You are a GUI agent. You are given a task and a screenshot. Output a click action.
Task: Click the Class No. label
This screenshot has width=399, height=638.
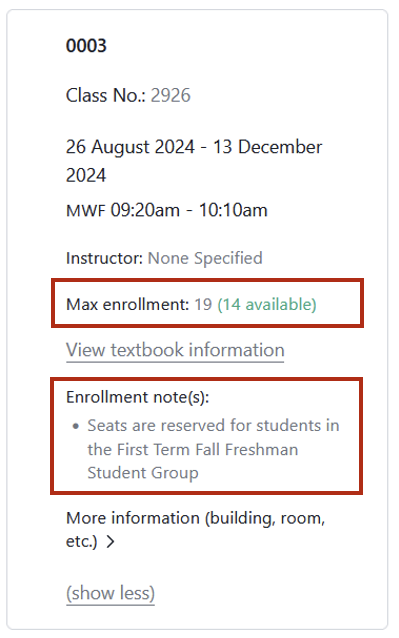point(106,96)
